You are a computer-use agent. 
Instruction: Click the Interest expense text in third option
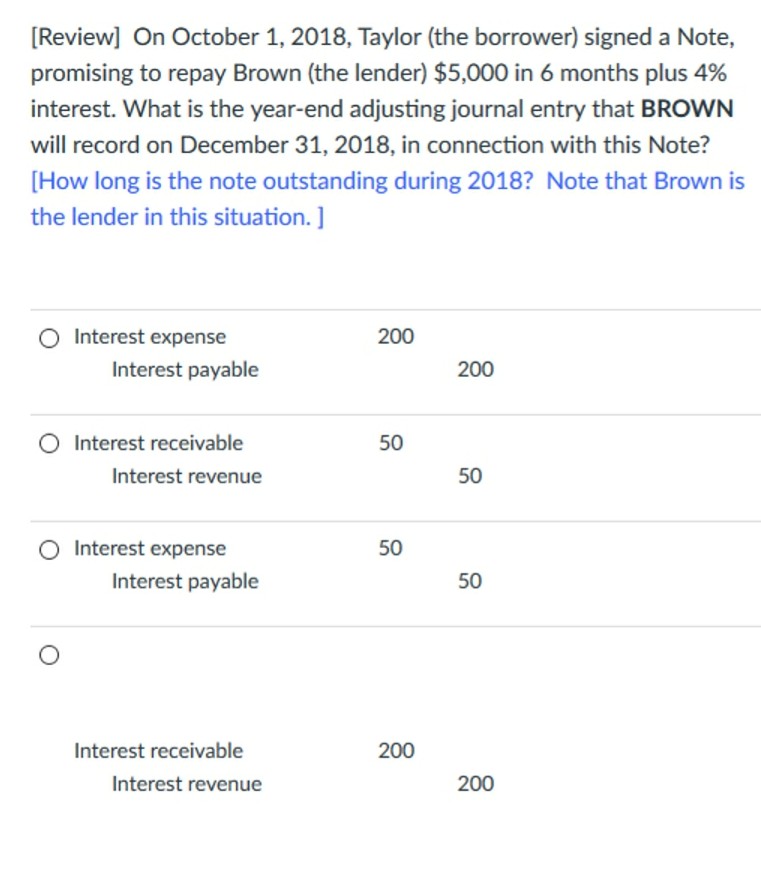[x=149, y=549]
